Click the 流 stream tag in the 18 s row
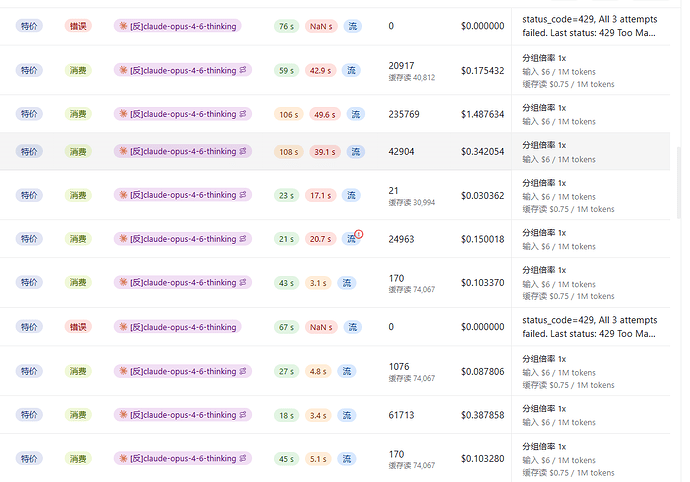This screenshot has width=690, height=482. coord(347,415)
